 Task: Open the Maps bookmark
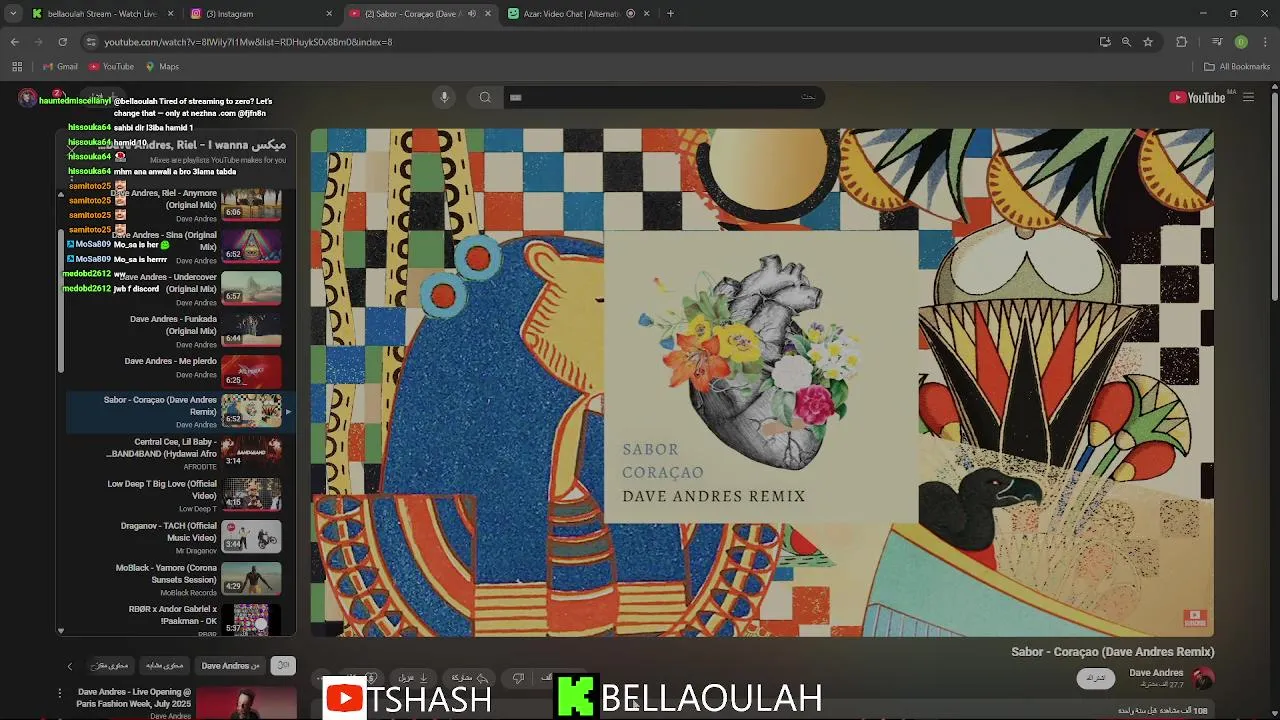(x=162, y=67)
